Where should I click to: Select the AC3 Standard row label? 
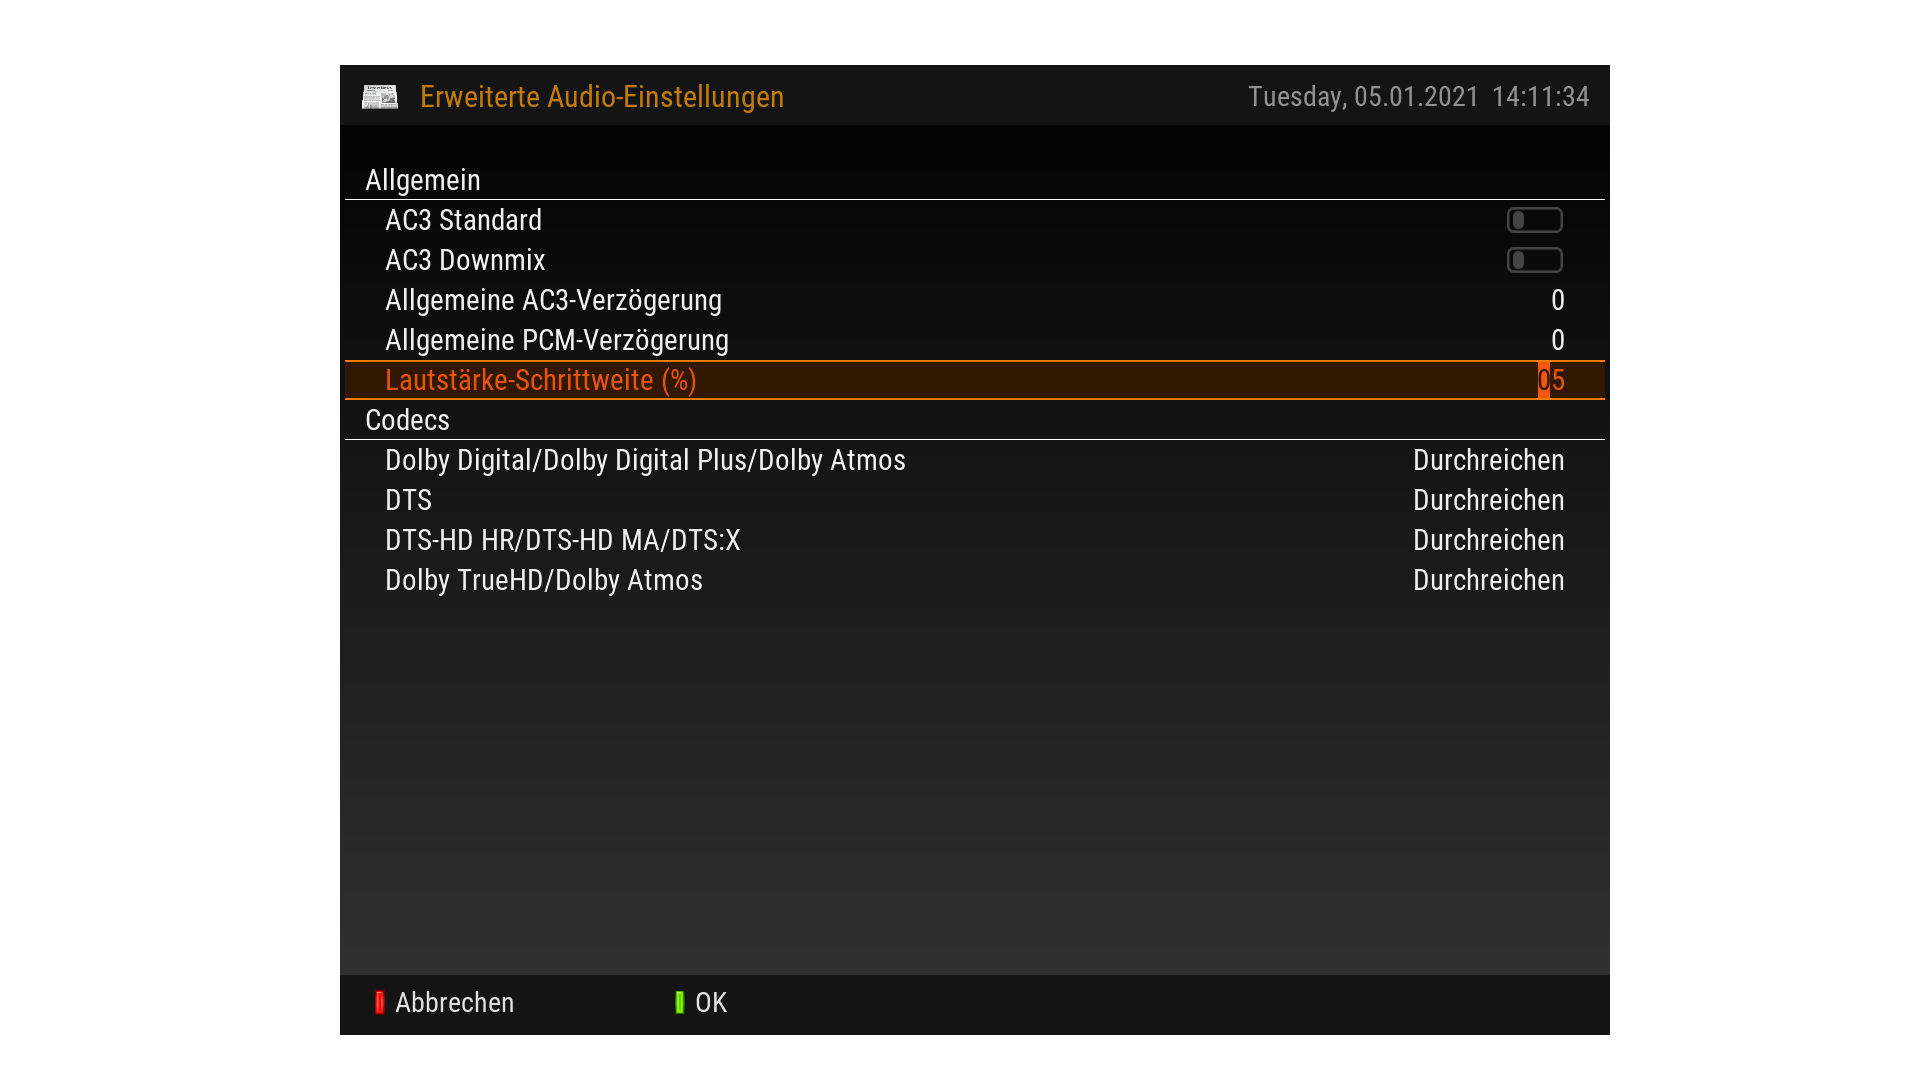point(463,220)
